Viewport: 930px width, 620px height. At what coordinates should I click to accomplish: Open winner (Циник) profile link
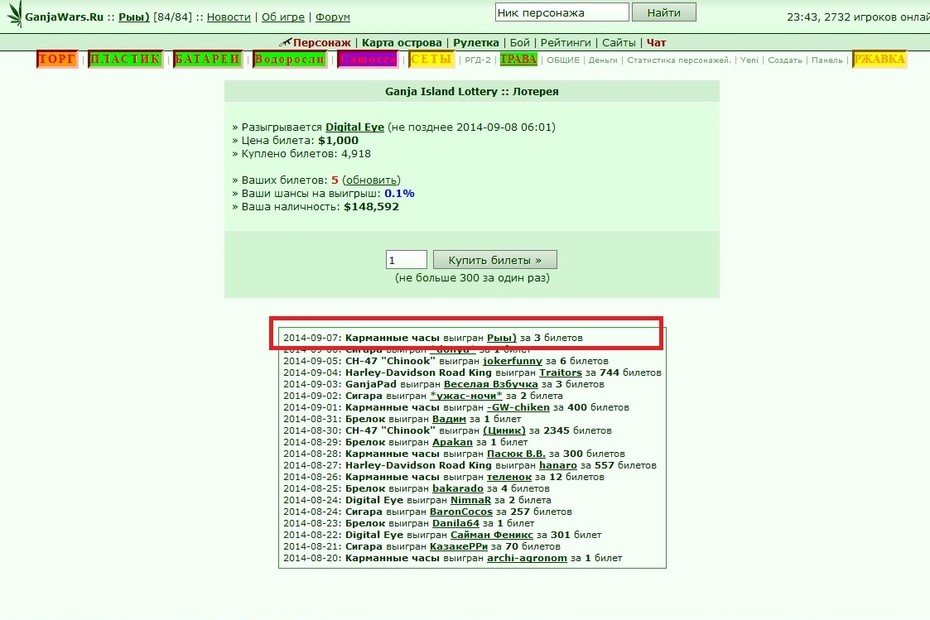tap(504, 430)
